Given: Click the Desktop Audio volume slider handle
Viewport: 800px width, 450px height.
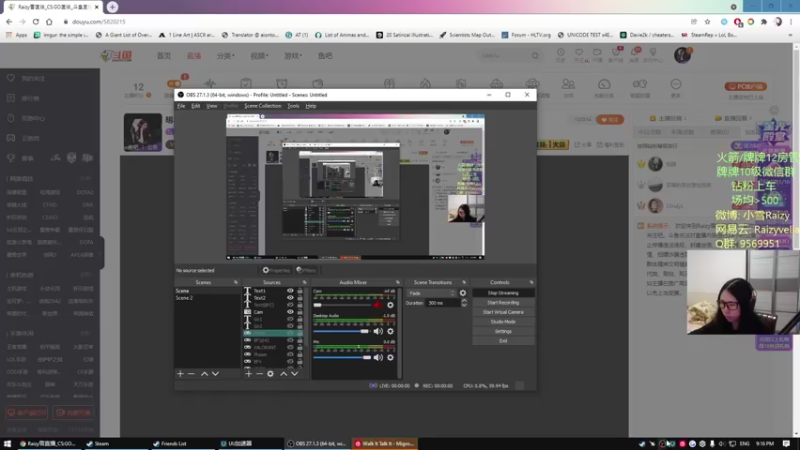Looking at the screenshot, I should [364, 332].
